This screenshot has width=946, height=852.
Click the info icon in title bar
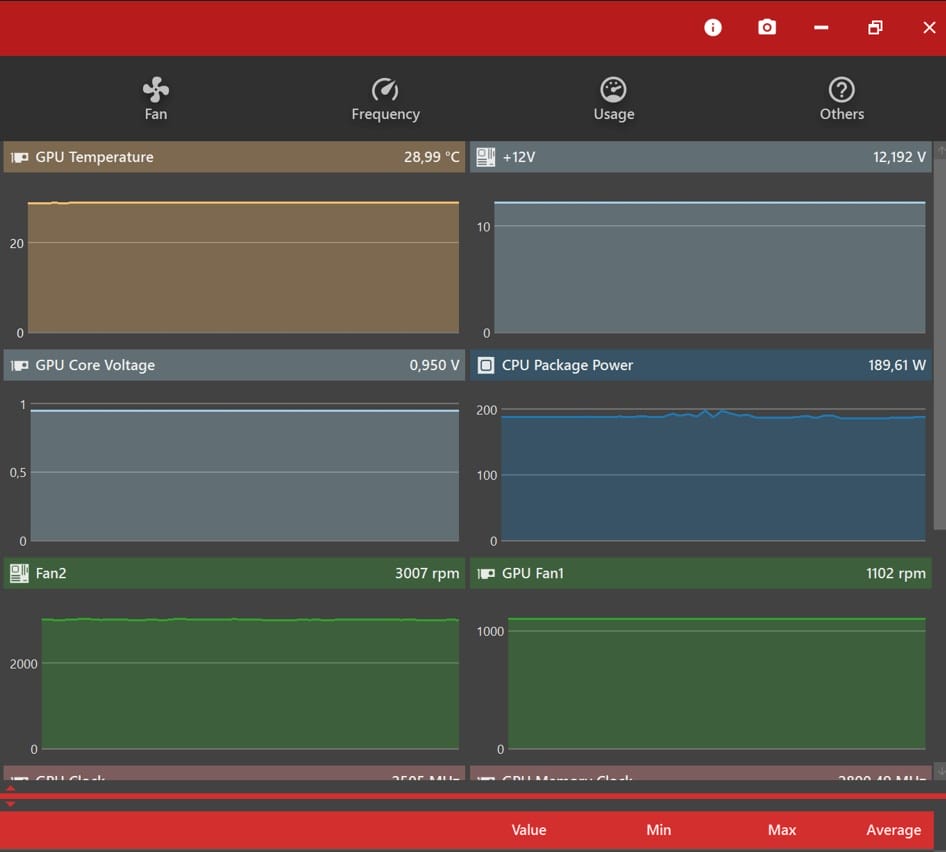pyautogui.click(x=713, y=28)
